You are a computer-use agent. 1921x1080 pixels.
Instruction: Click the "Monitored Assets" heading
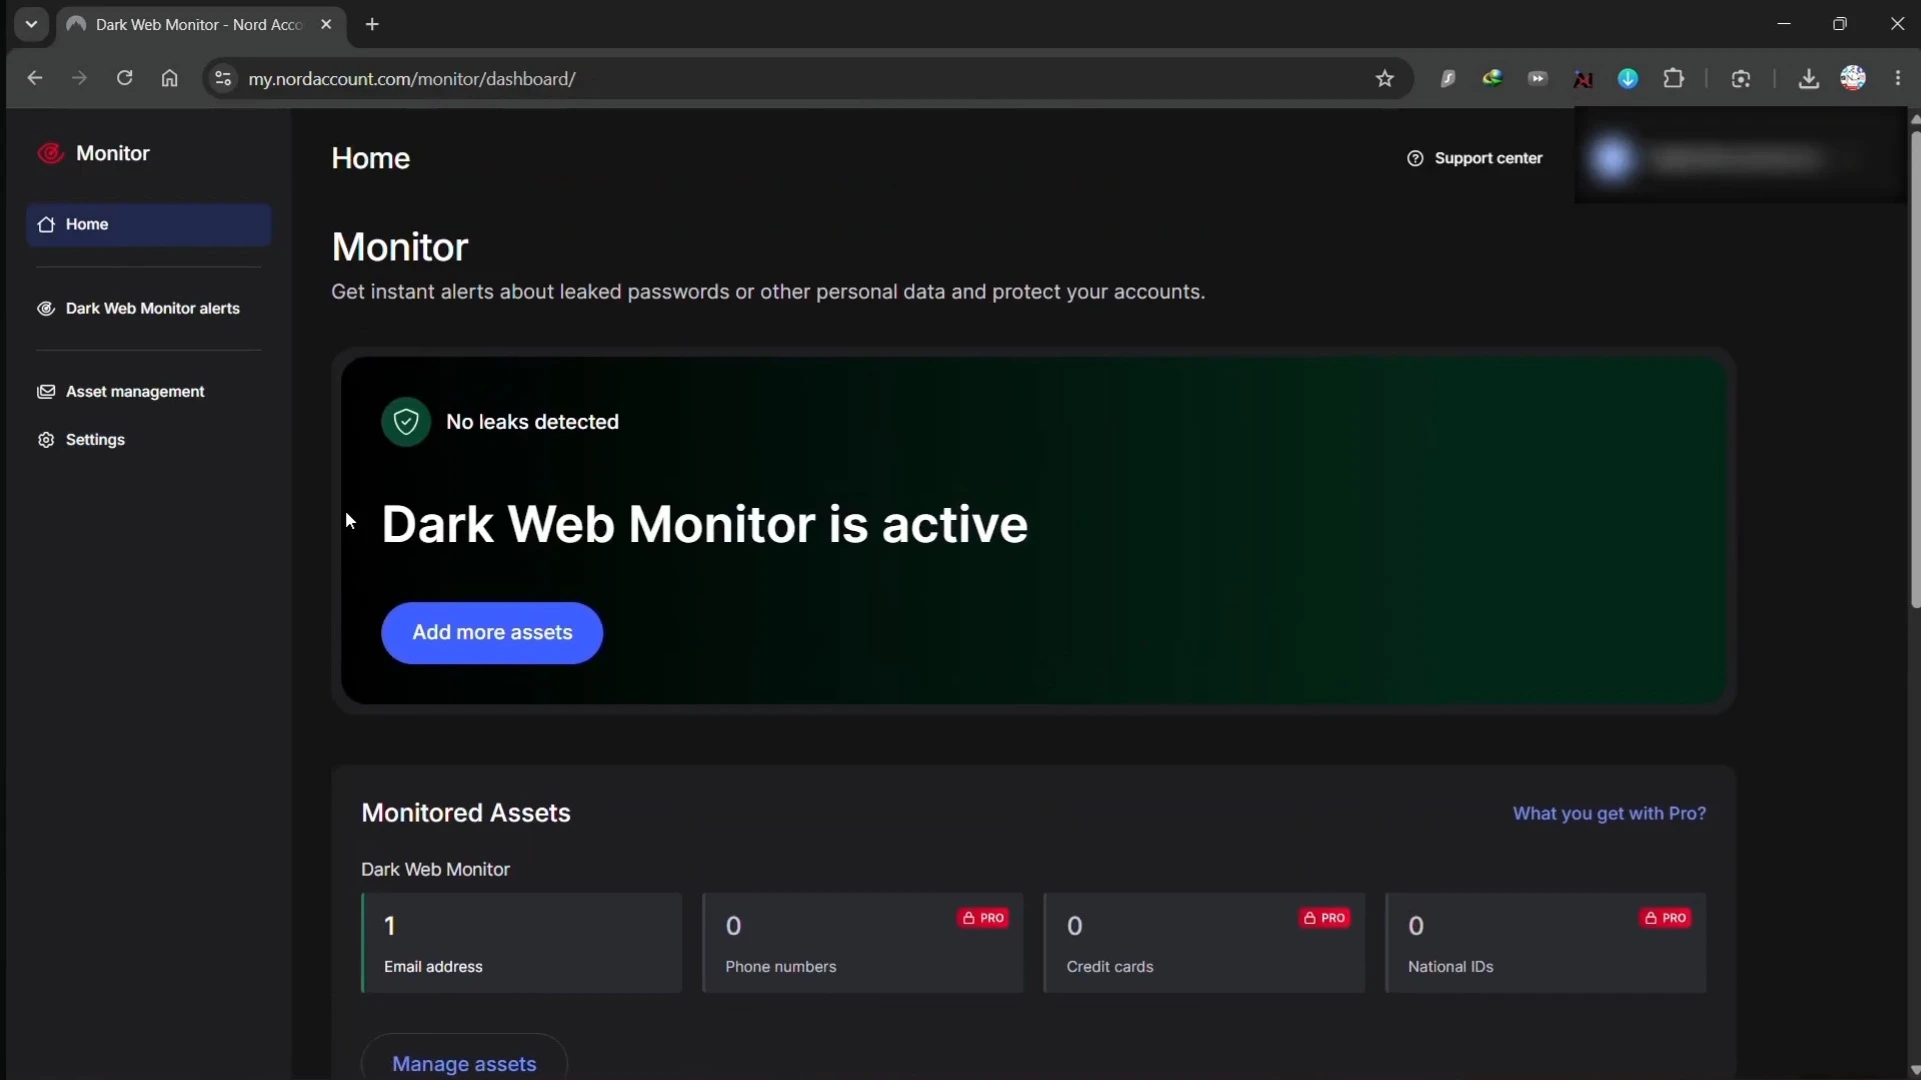[466, 813]
